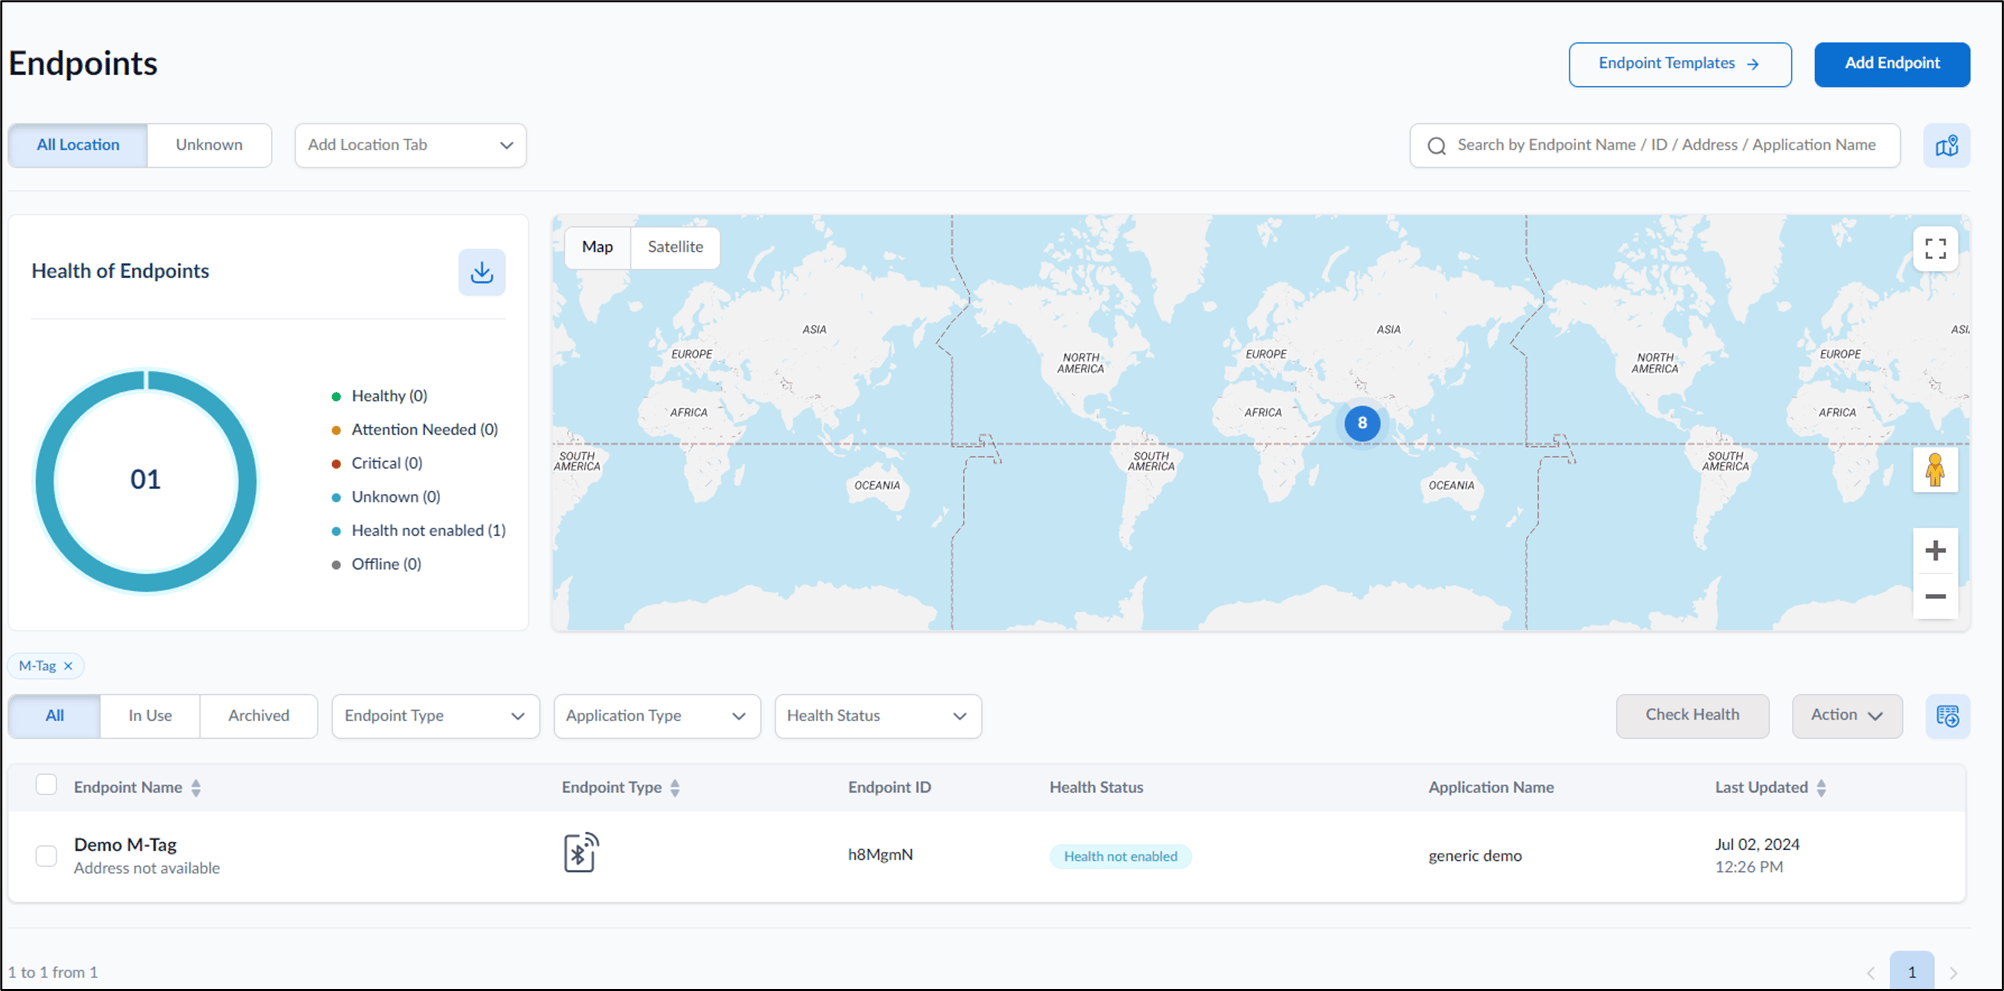The width and height of the screenshot is (2004, 991).
Task: Click the Check Health button
Action: [x=1692, y=716]
